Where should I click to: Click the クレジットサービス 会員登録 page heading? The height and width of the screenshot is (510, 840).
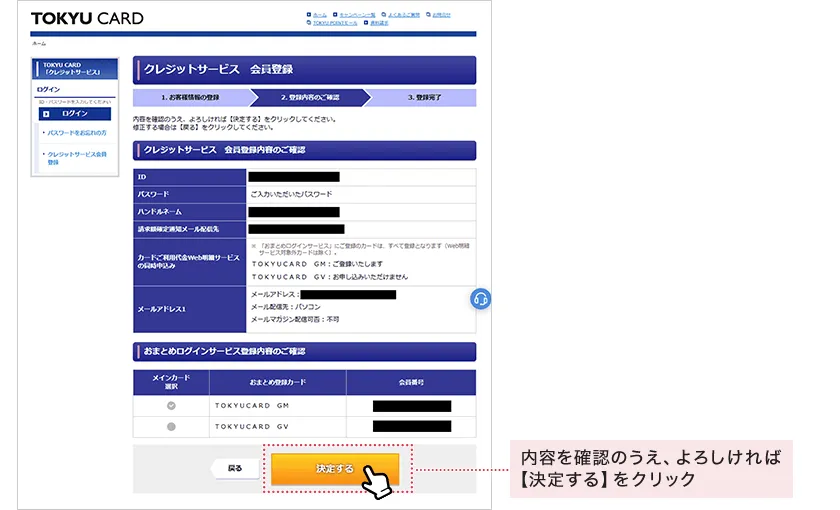point(304,70)
